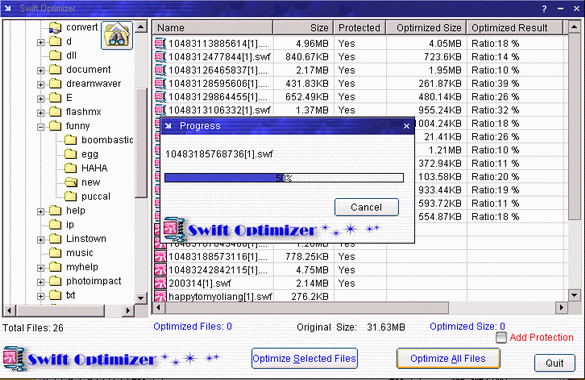Viewport: 585px width, 380px height.
Task: Click the folder tree vertical scrollbar thumb
Action: (141, 143)
